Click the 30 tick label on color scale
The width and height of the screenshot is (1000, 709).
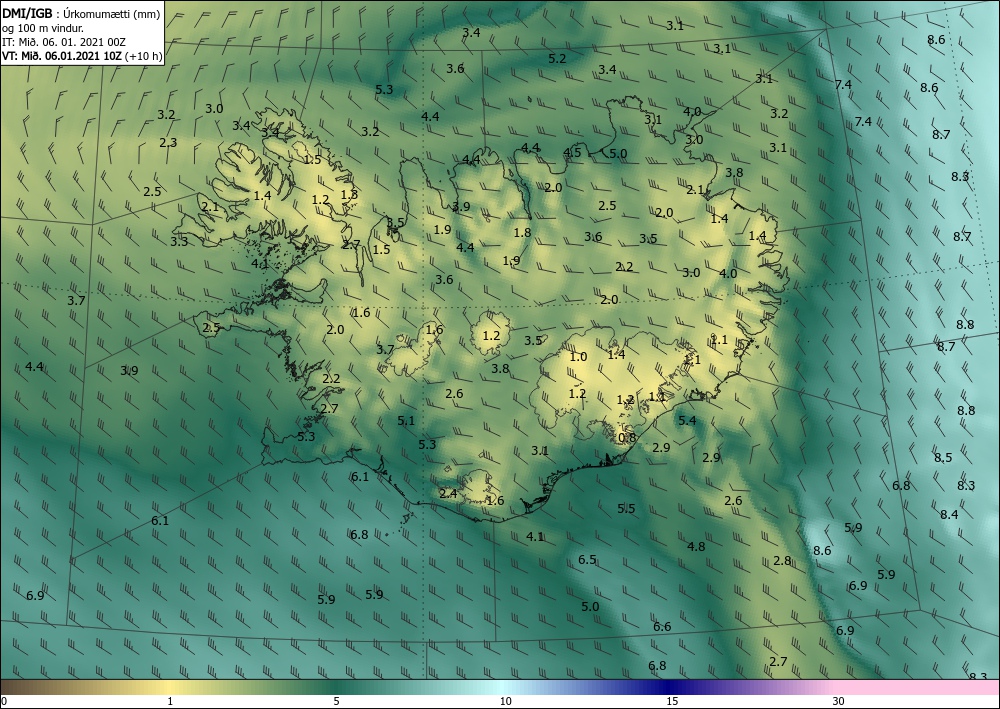tap(839, 701)
